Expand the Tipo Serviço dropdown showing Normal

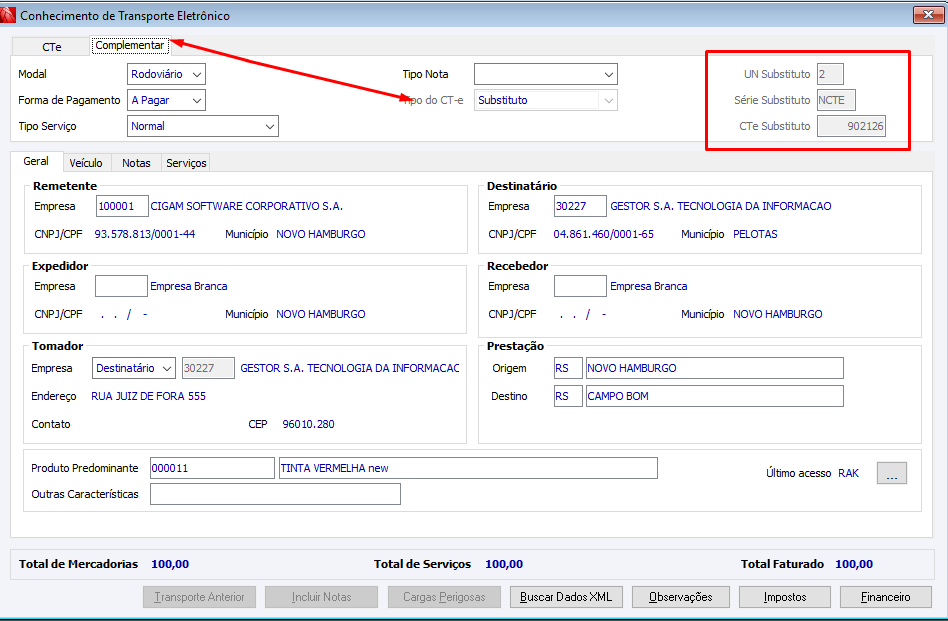click(203, 126)
